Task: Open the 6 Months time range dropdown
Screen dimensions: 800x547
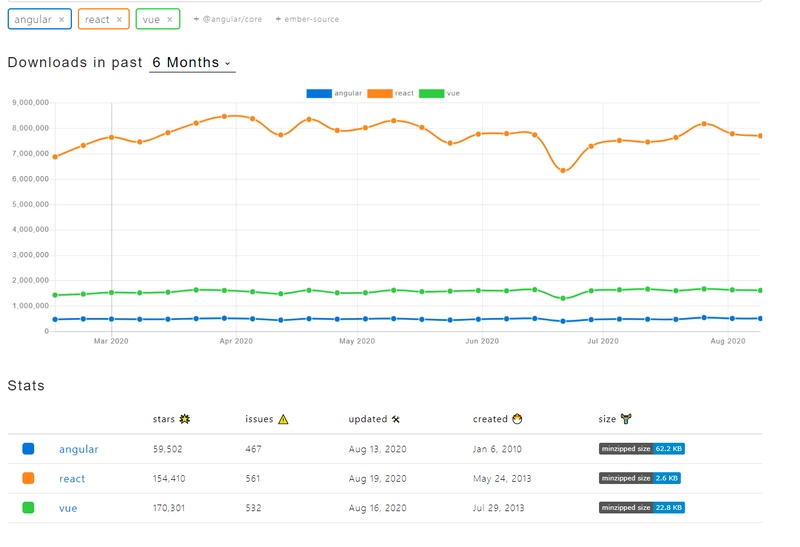Action: click(x=192, y=62)
